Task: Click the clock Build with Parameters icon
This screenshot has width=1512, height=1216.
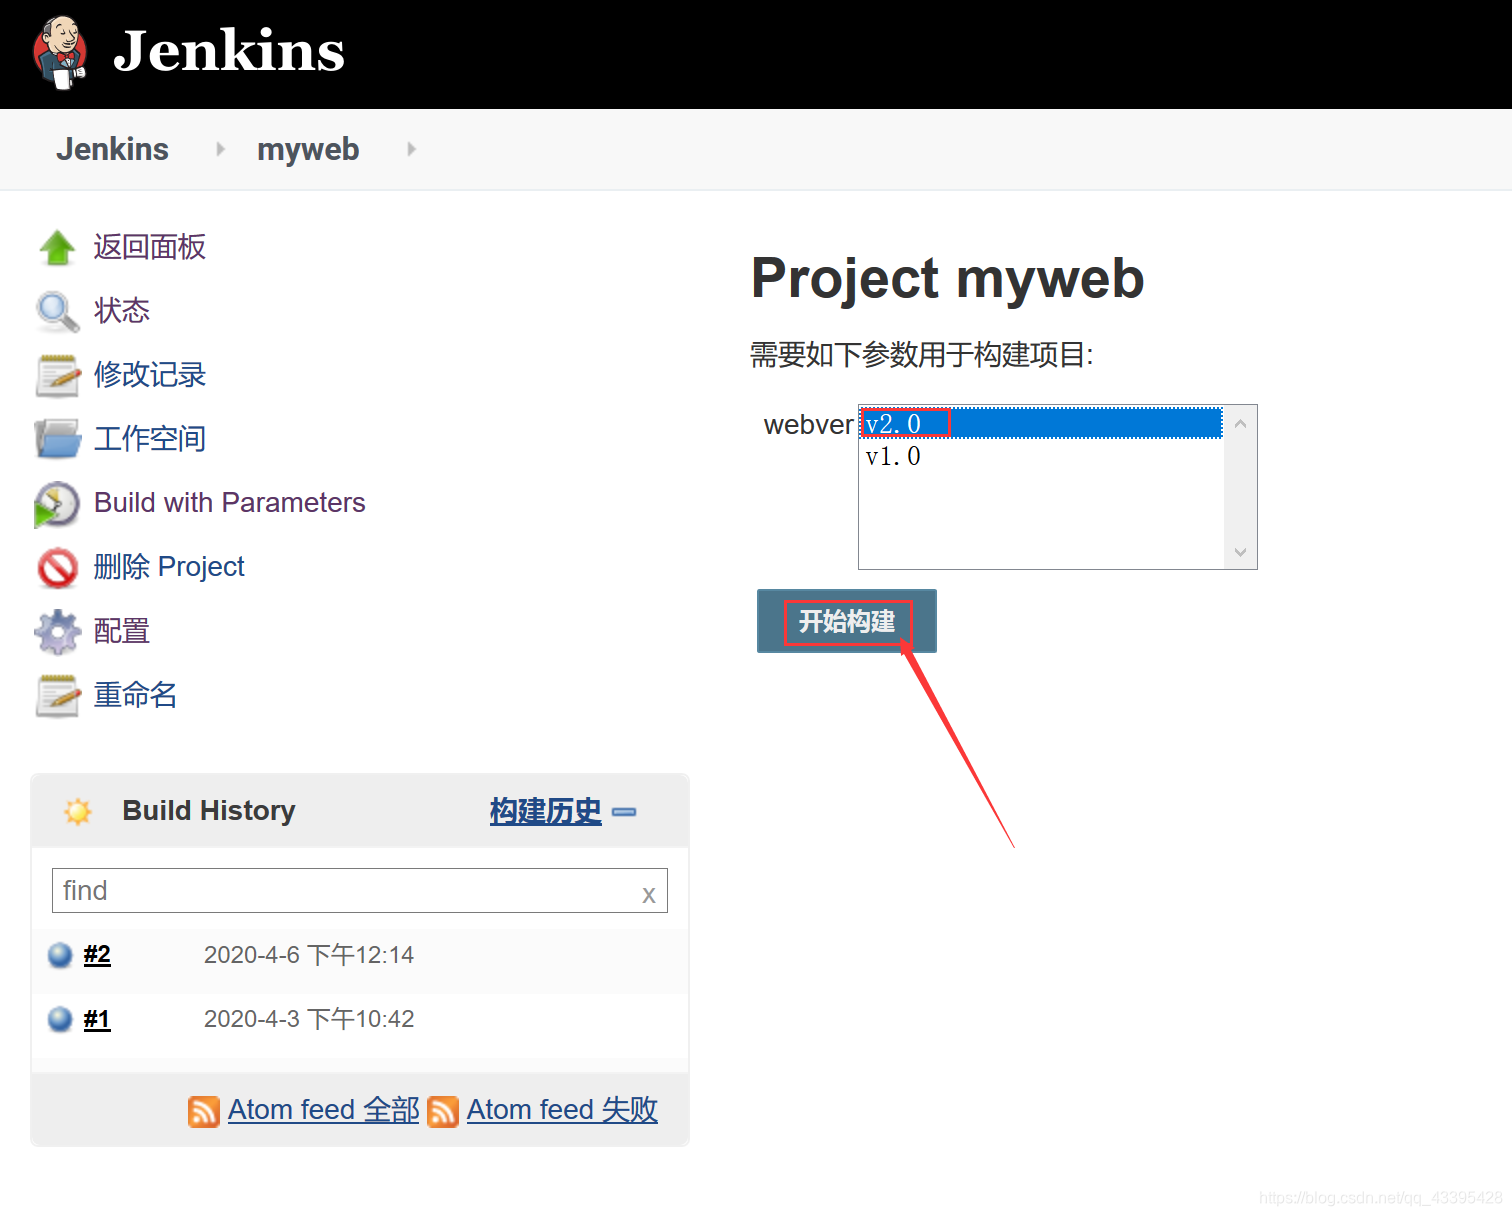Action: [x=57, y=503]
